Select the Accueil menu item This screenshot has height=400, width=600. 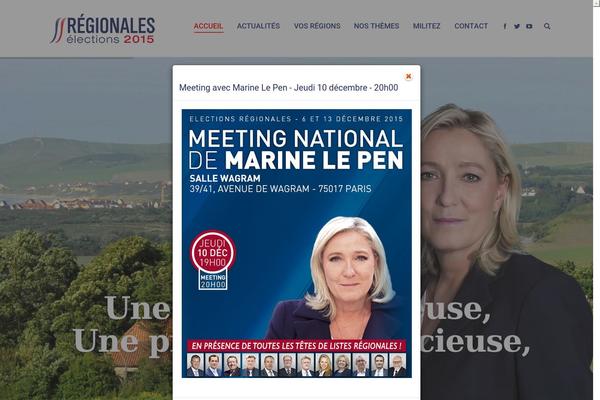coord(208,26)
